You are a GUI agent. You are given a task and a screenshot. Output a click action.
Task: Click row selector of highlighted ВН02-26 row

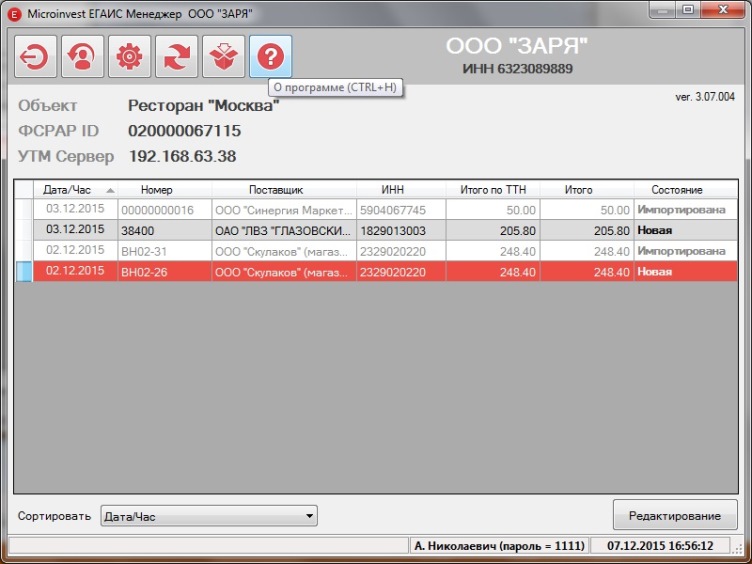click(24, 271)
